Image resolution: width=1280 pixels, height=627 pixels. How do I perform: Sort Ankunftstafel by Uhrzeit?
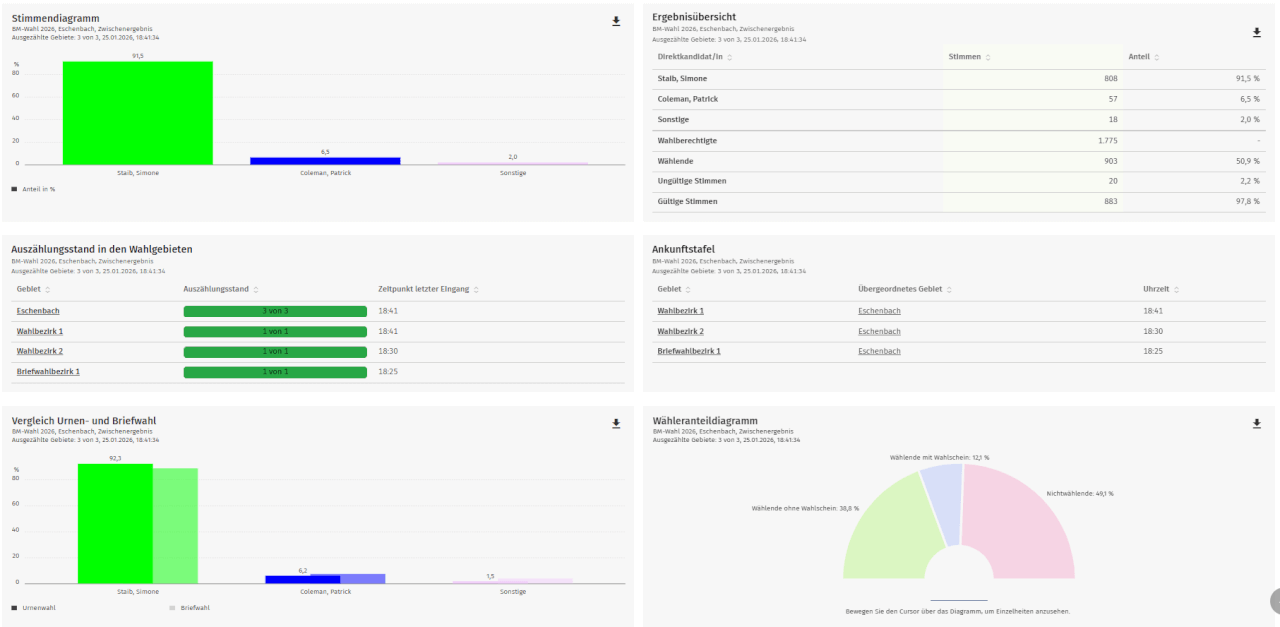1177,290
